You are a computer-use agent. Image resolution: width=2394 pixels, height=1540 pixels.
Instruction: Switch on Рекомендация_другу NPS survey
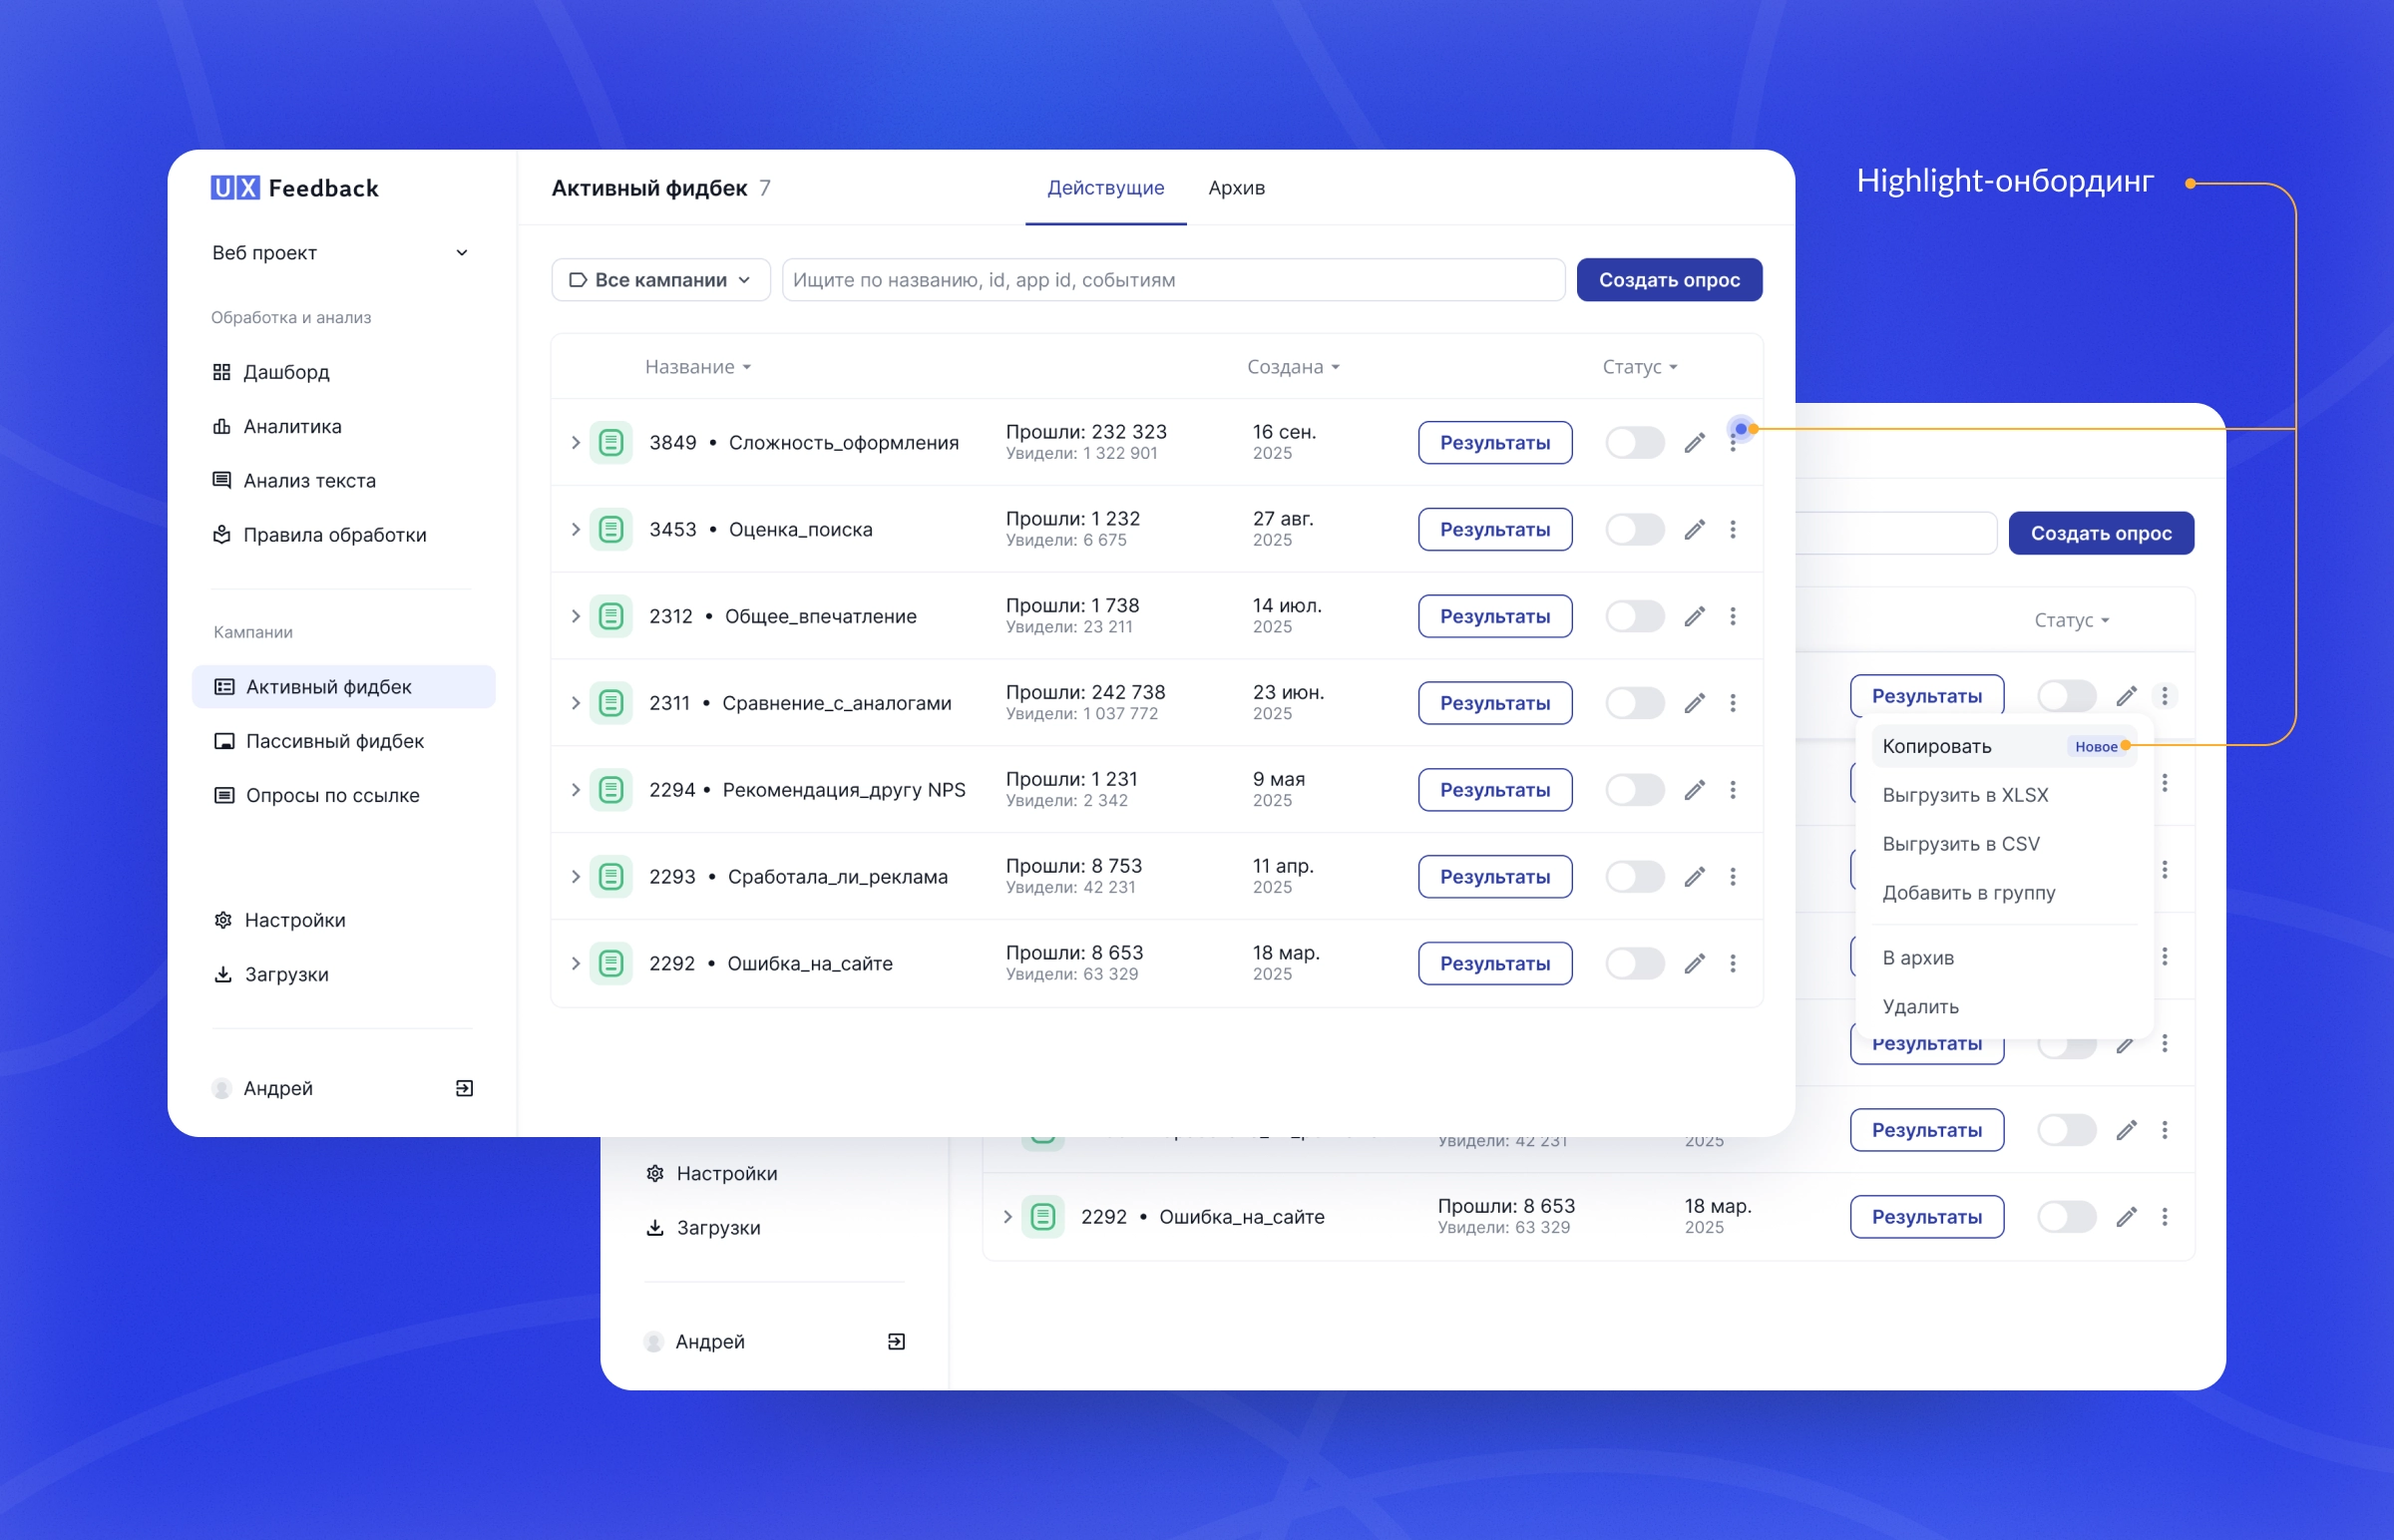click(1634, 790)
